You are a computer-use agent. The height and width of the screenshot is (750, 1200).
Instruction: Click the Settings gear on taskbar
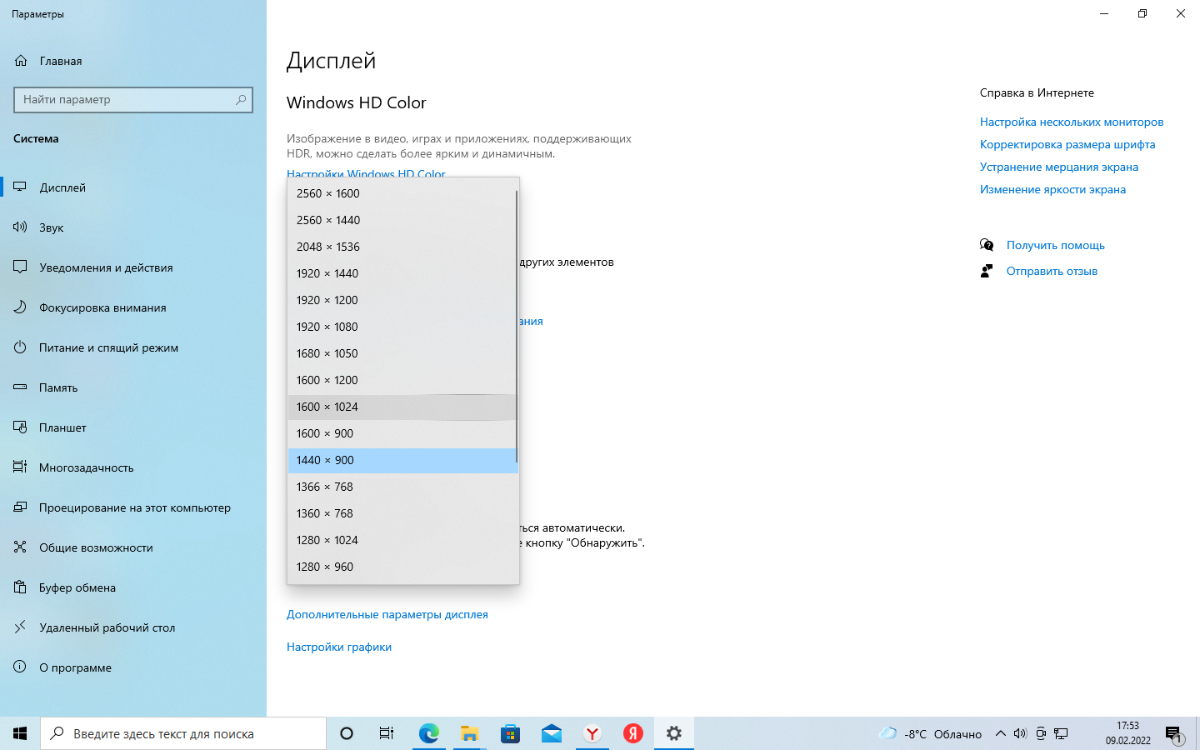pyautogui.click(x=674, y=733)
